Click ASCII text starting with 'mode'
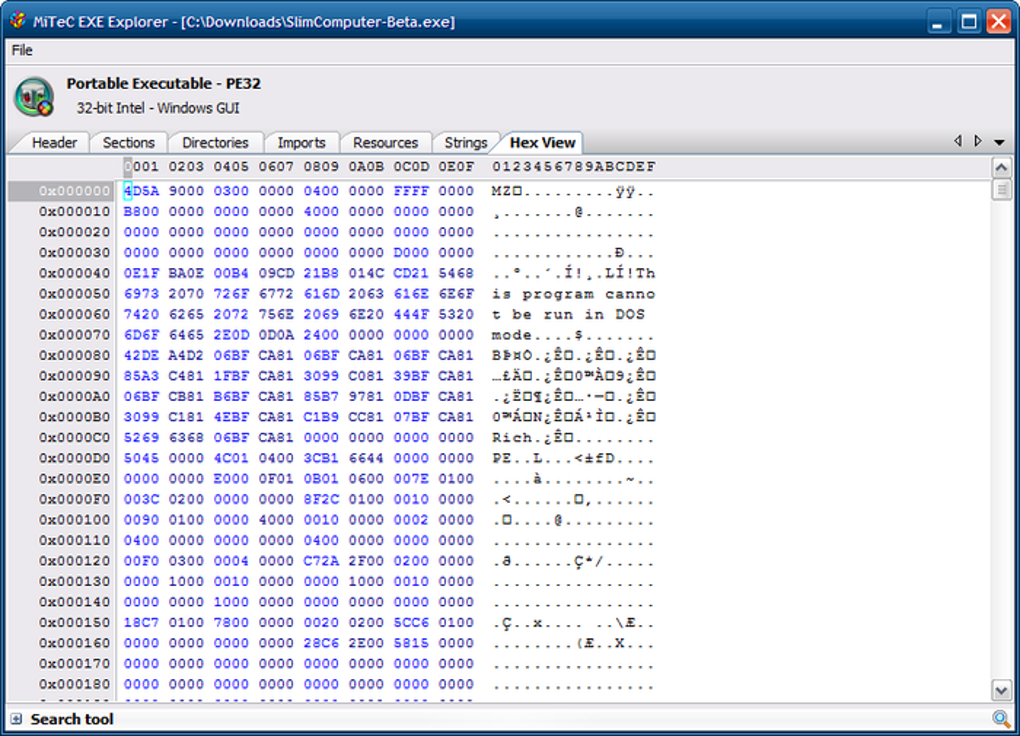Screen dimensions: 1020x736 tap(573, 335)
